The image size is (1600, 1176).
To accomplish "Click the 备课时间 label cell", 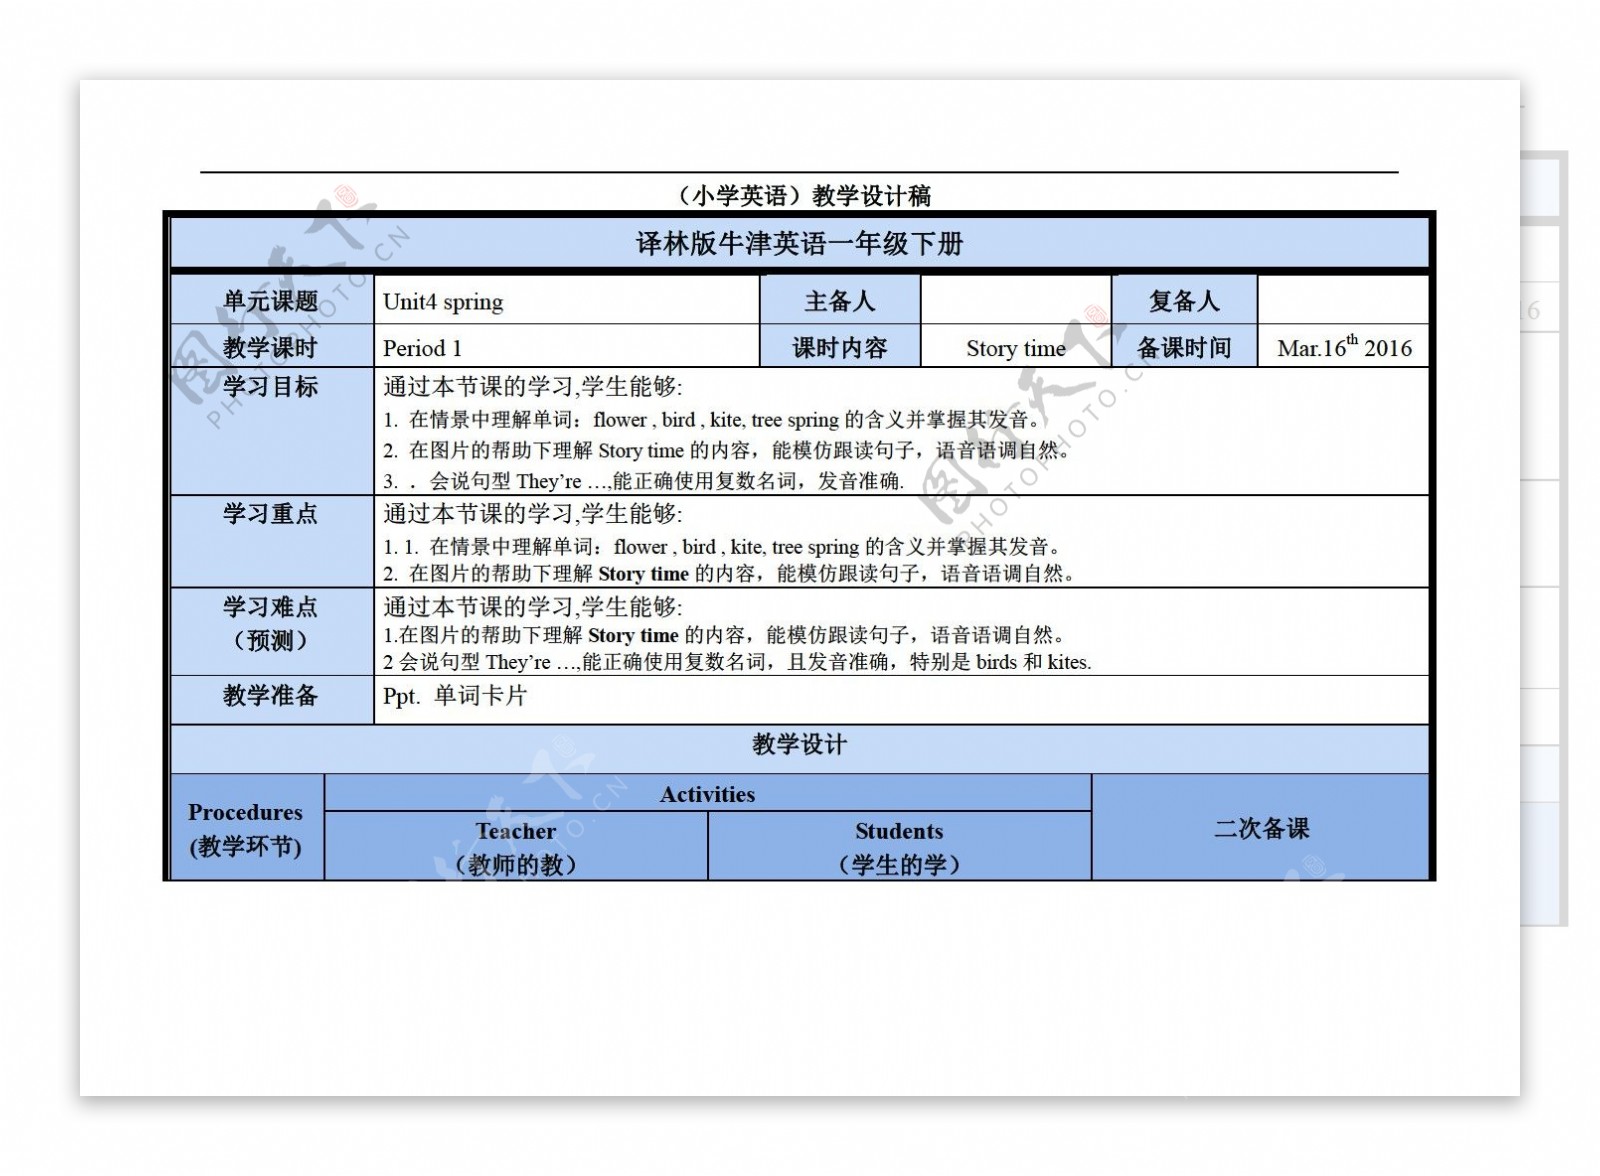I will tap(1184, 347).
